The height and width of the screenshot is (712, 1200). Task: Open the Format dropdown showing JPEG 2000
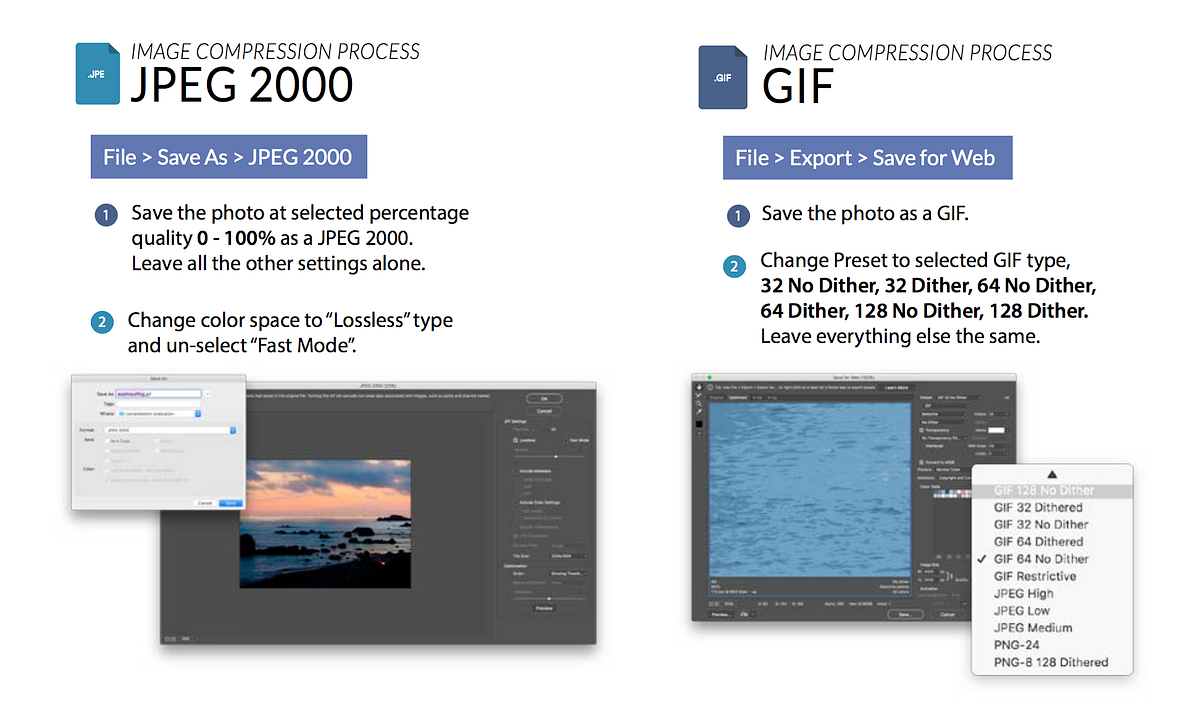coord(170,430)
